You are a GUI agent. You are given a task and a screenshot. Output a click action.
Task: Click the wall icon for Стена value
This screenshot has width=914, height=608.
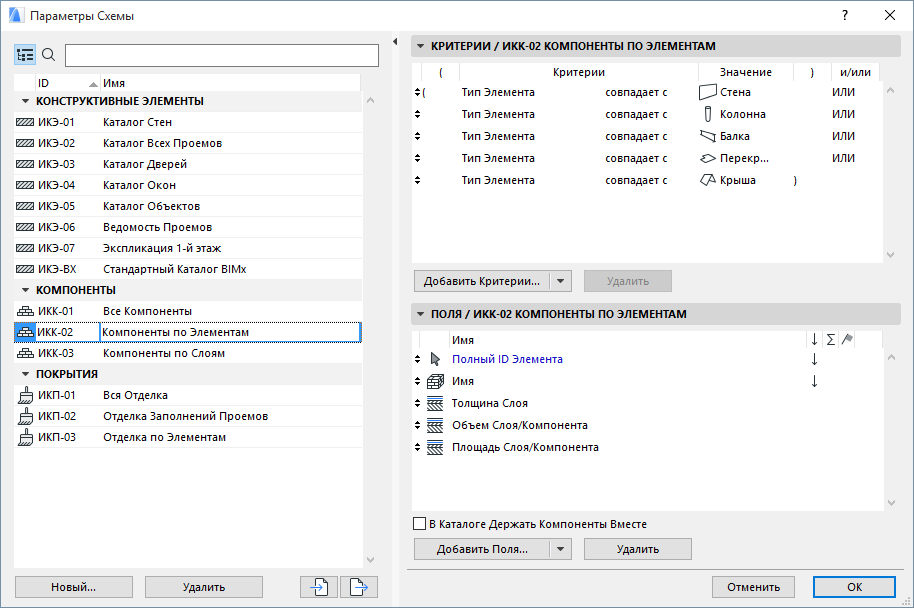[708, 92]
